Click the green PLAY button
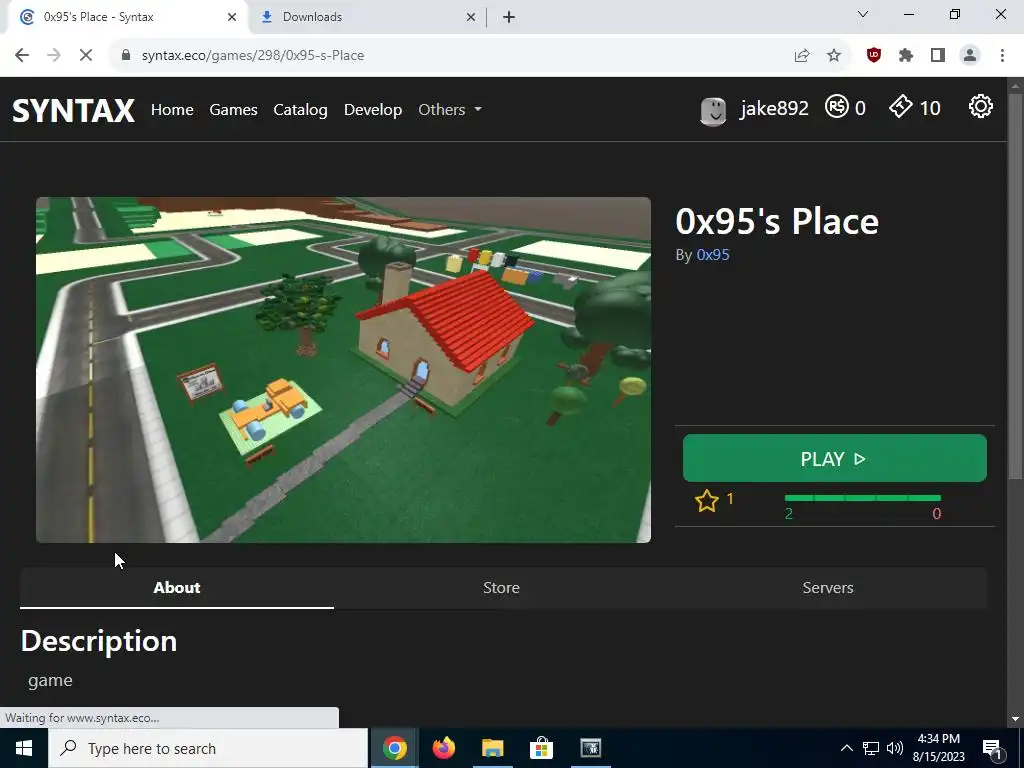This screenshot has width=1024, height=768. coord(835,458)
